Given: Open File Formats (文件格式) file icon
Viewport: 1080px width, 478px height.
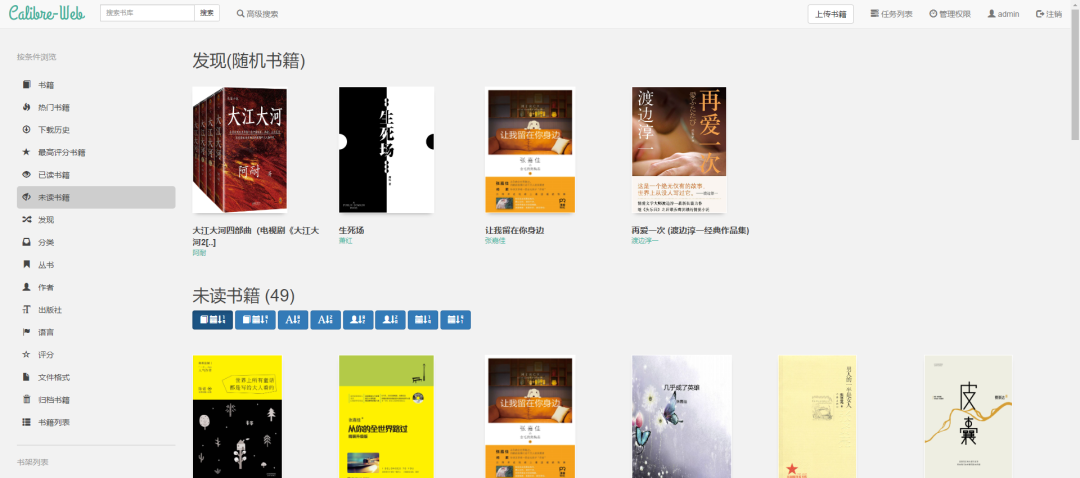Looking at the screenshot, I should (x=26, y=377).
